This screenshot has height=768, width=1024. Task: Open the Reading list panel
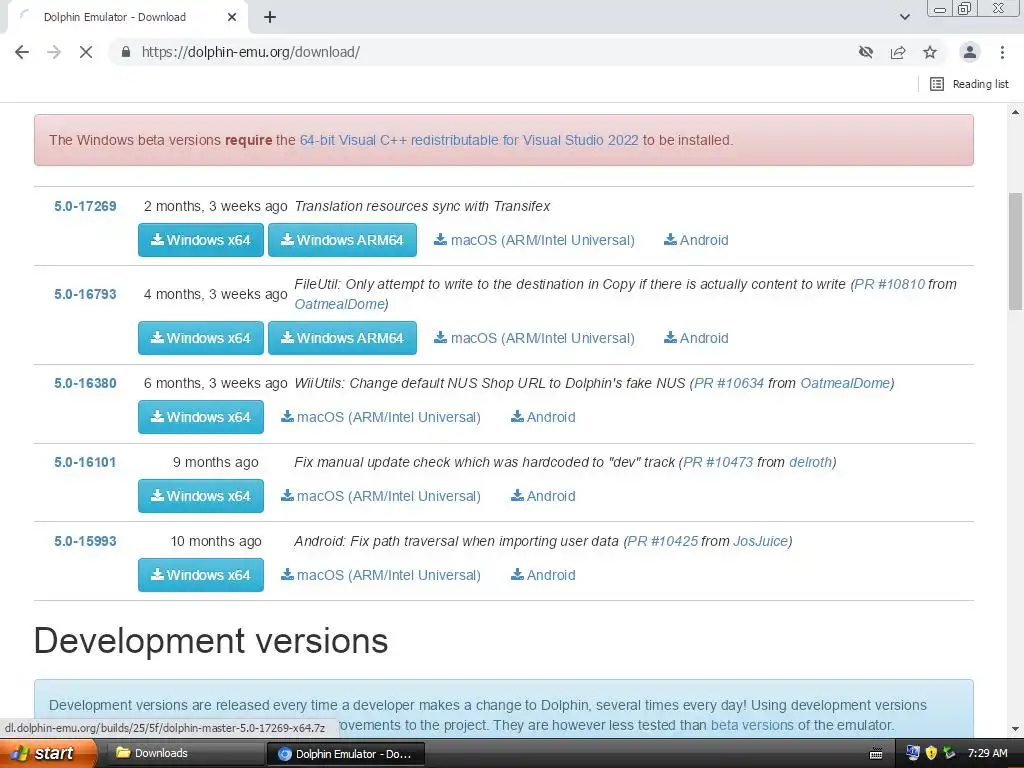969,84
